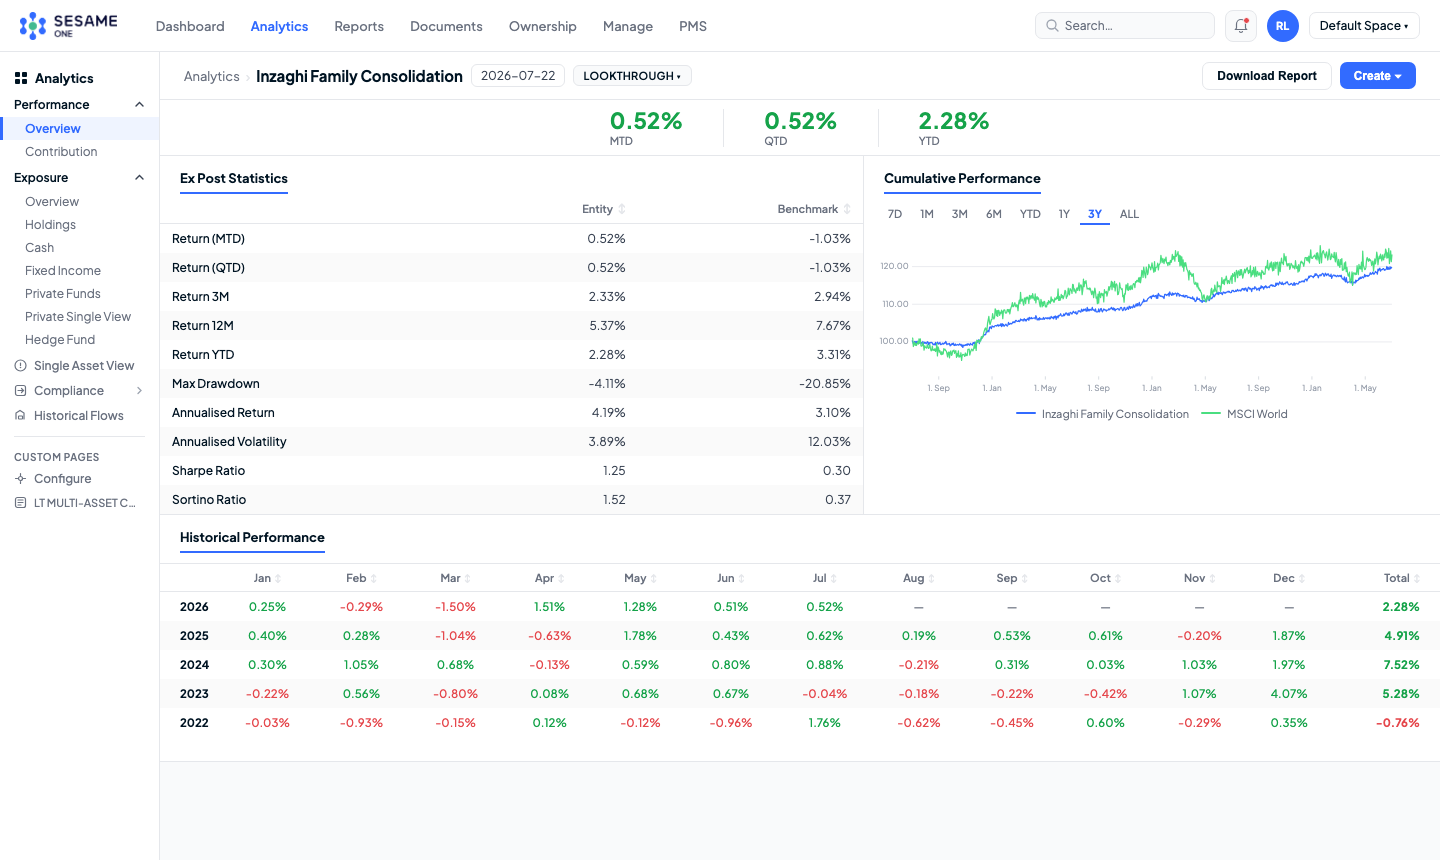
Task: Sort the Nov column
Action: coord(1213,579)
